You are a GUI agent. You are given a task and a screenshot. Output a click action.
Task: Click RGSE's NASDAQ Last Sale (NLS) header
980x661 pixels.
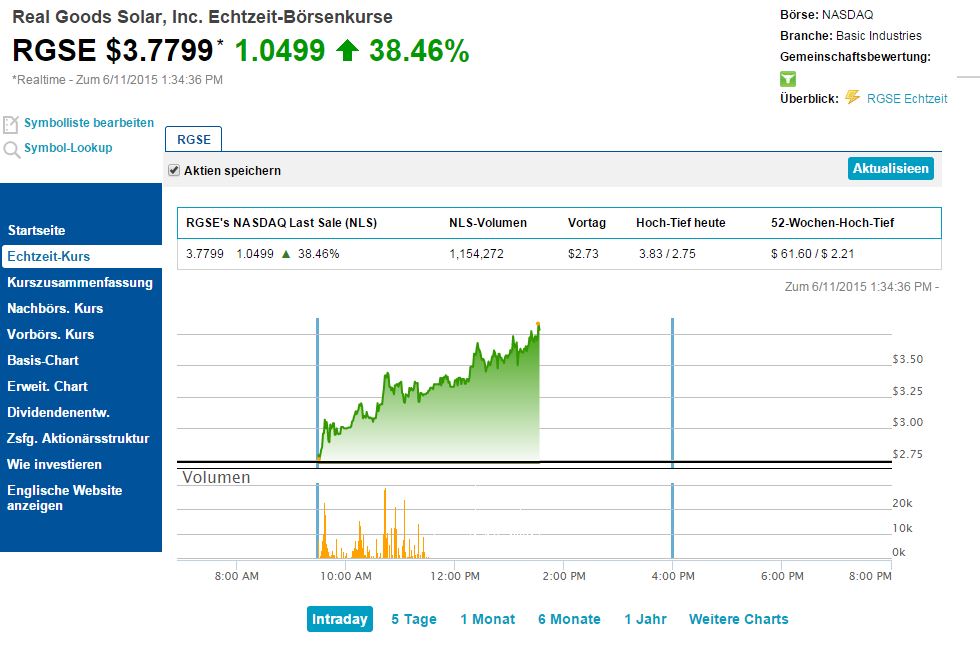[x=281, y=222]
